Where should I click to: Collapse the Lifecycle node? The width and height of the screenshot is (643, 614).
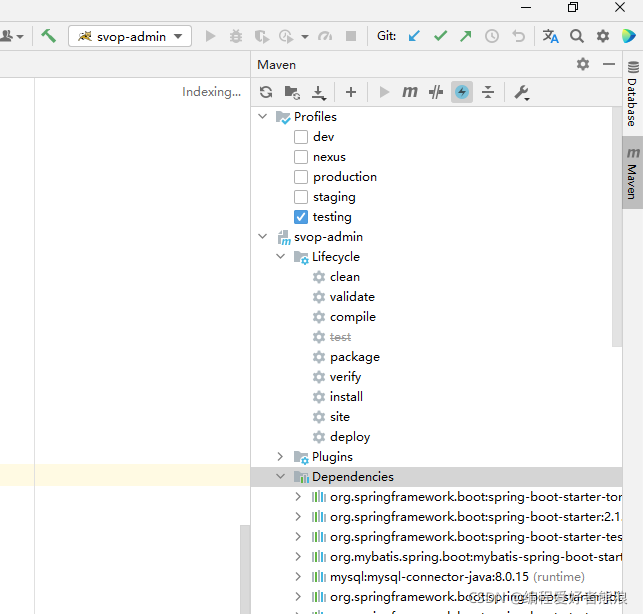pos(280,257)
